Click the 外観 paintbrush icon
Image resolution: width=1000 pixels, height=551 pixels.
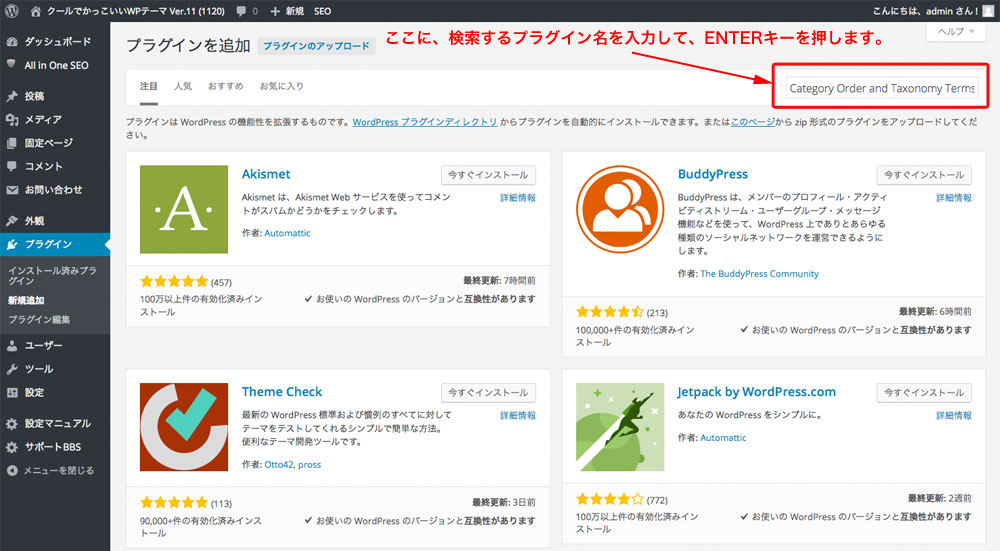click(x=11, y=221)
